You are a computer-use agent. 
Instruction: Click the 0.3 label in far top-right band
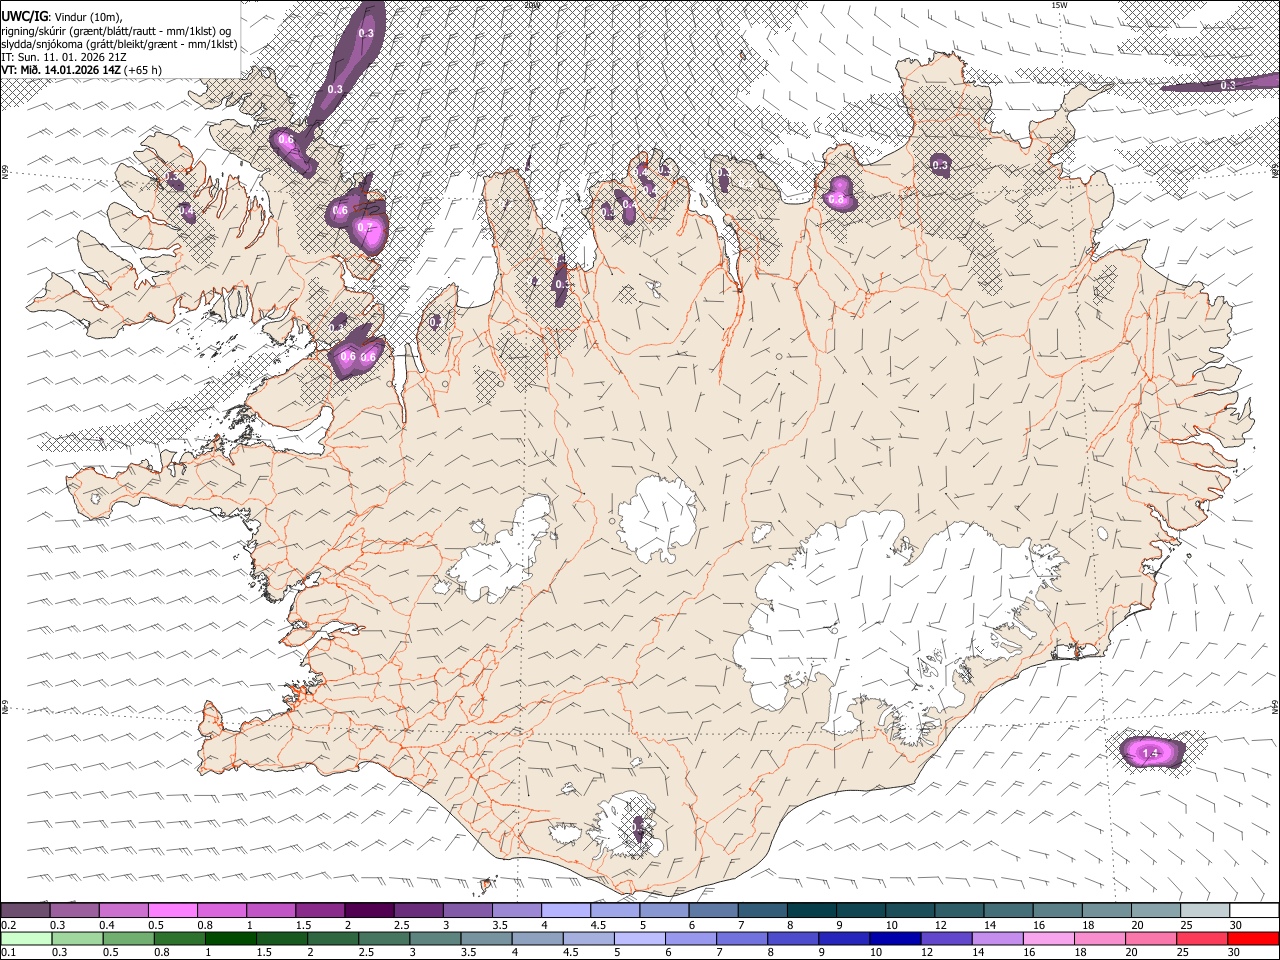(x=1228, y=86)
